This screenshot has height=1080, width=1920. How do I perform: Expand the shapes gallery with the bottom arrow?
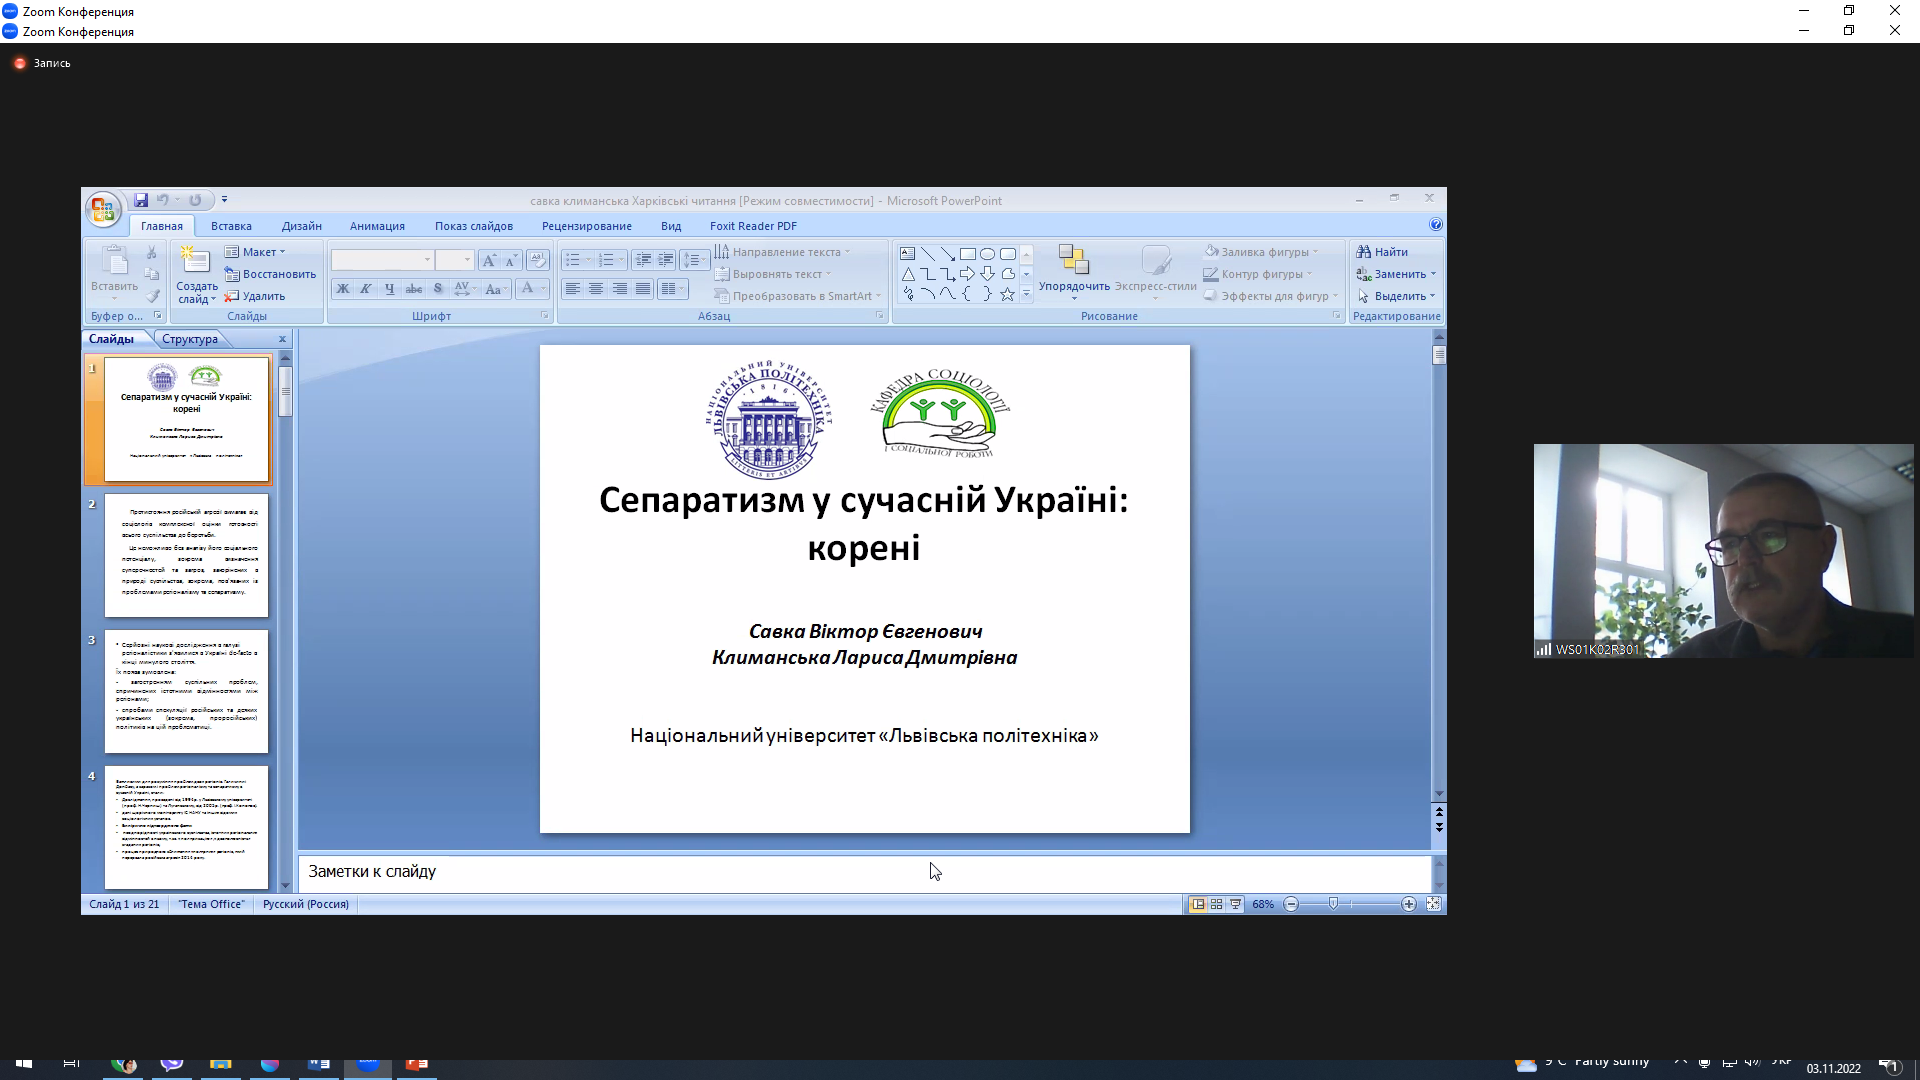[1026, 294]
